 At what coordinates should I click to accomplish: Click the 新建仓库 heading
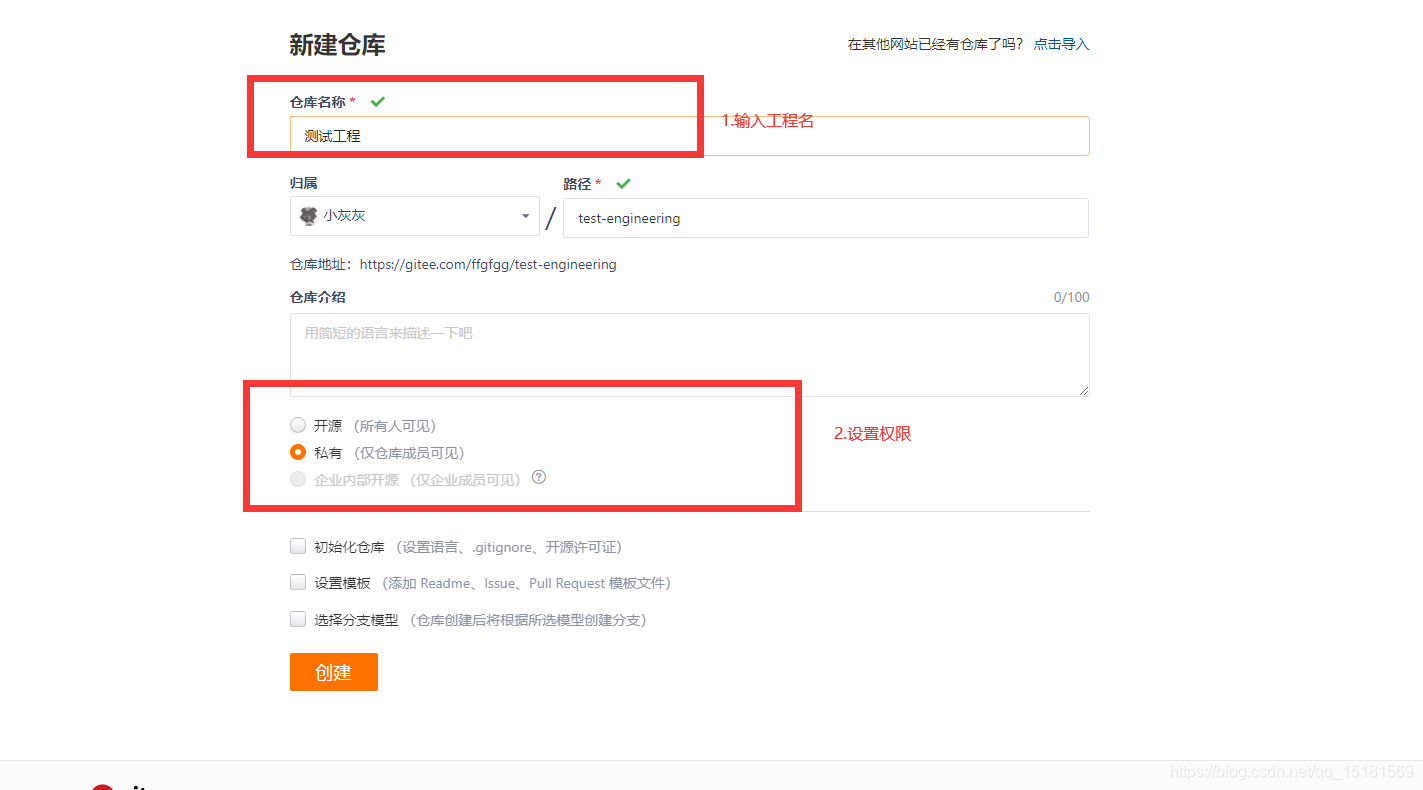(x=337, y=45)
